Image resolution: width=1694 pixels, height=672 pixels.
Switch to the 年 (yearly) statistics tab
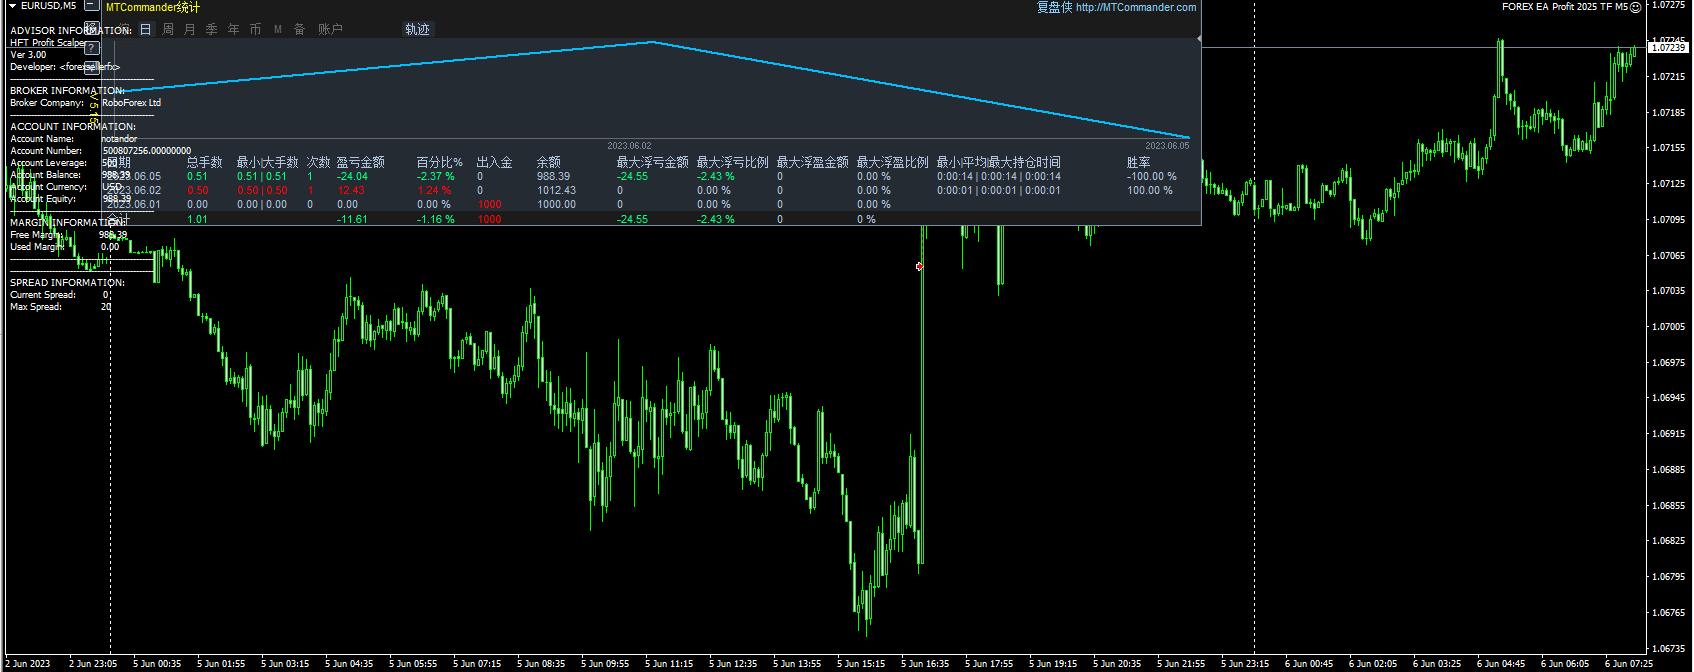(234, 29)
